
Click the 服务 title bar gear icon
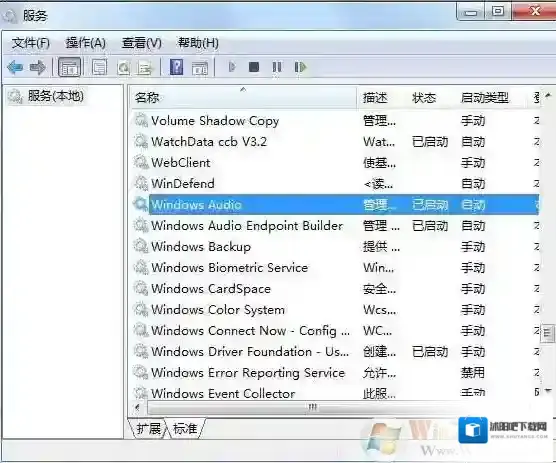10,16
